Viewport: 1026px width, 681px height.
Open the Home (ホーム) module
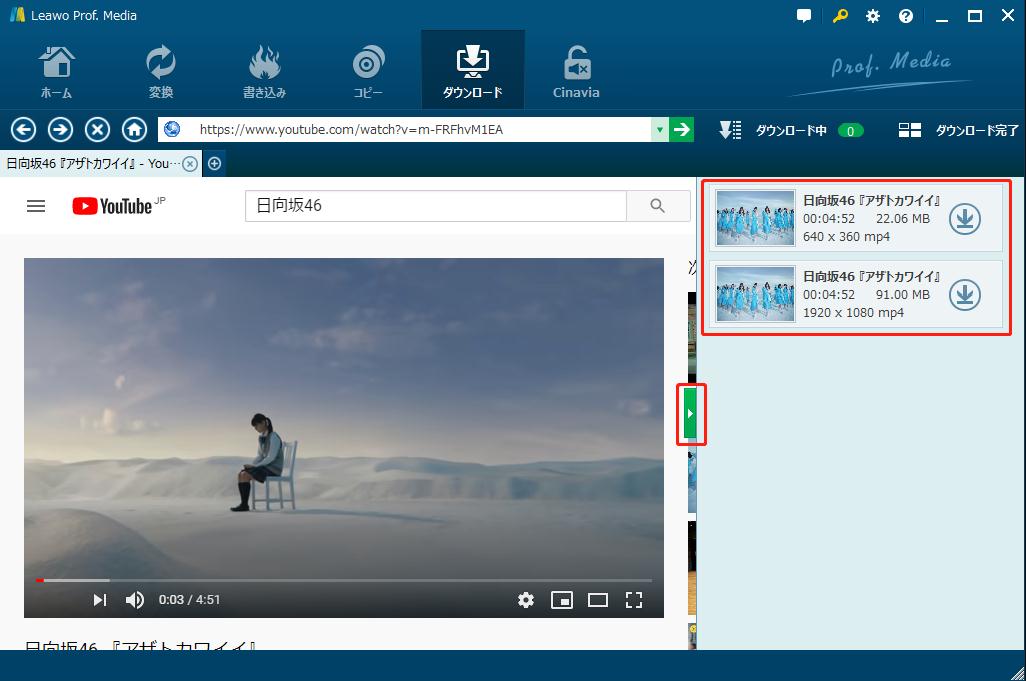coord(56,71)
